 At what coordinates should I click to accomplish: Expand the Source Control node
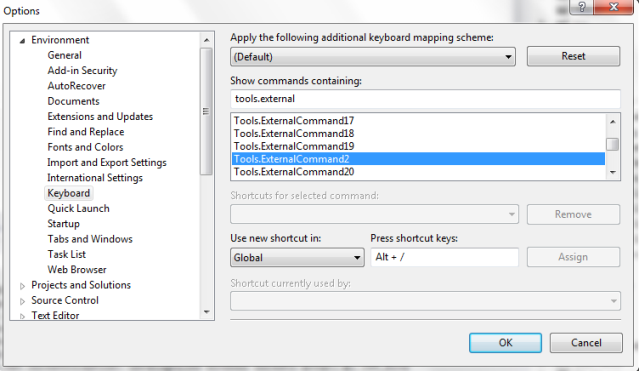(22, 301)
